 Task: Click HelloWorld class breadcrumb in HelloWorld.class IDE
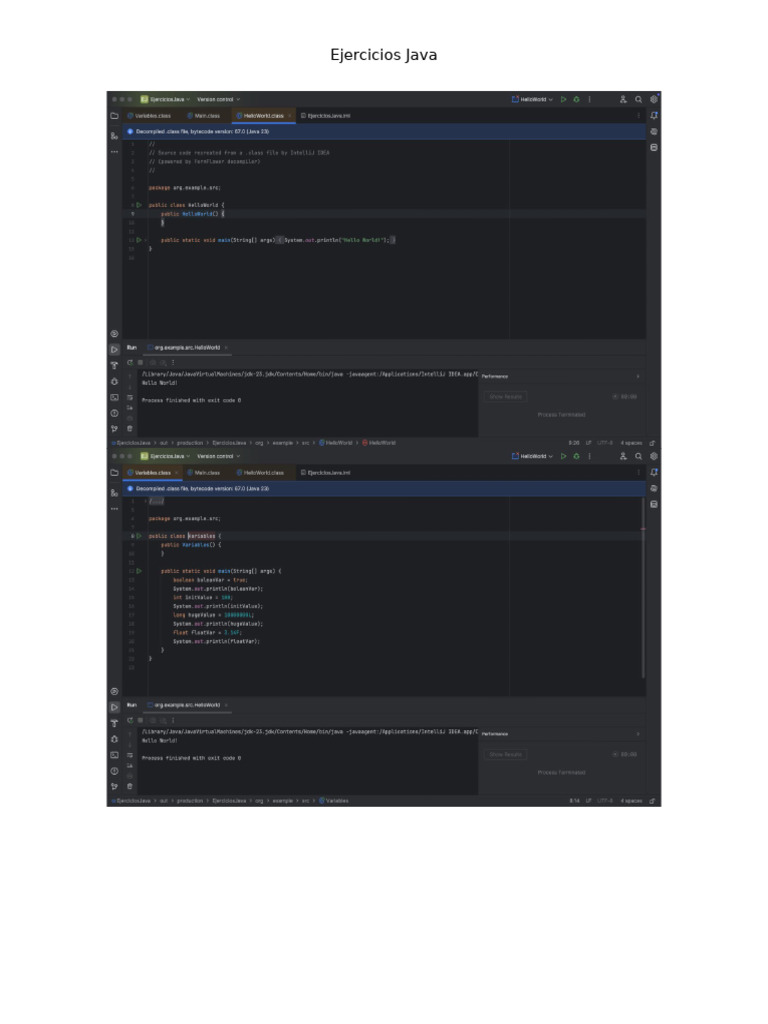pos(336,443)
